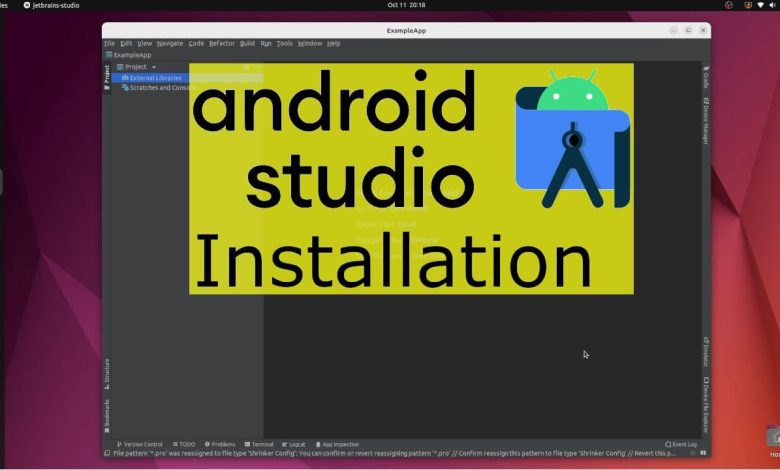Open the Build menu
Image resolution: width=780 pixels, height=470 pixels.
coord(247,43)
